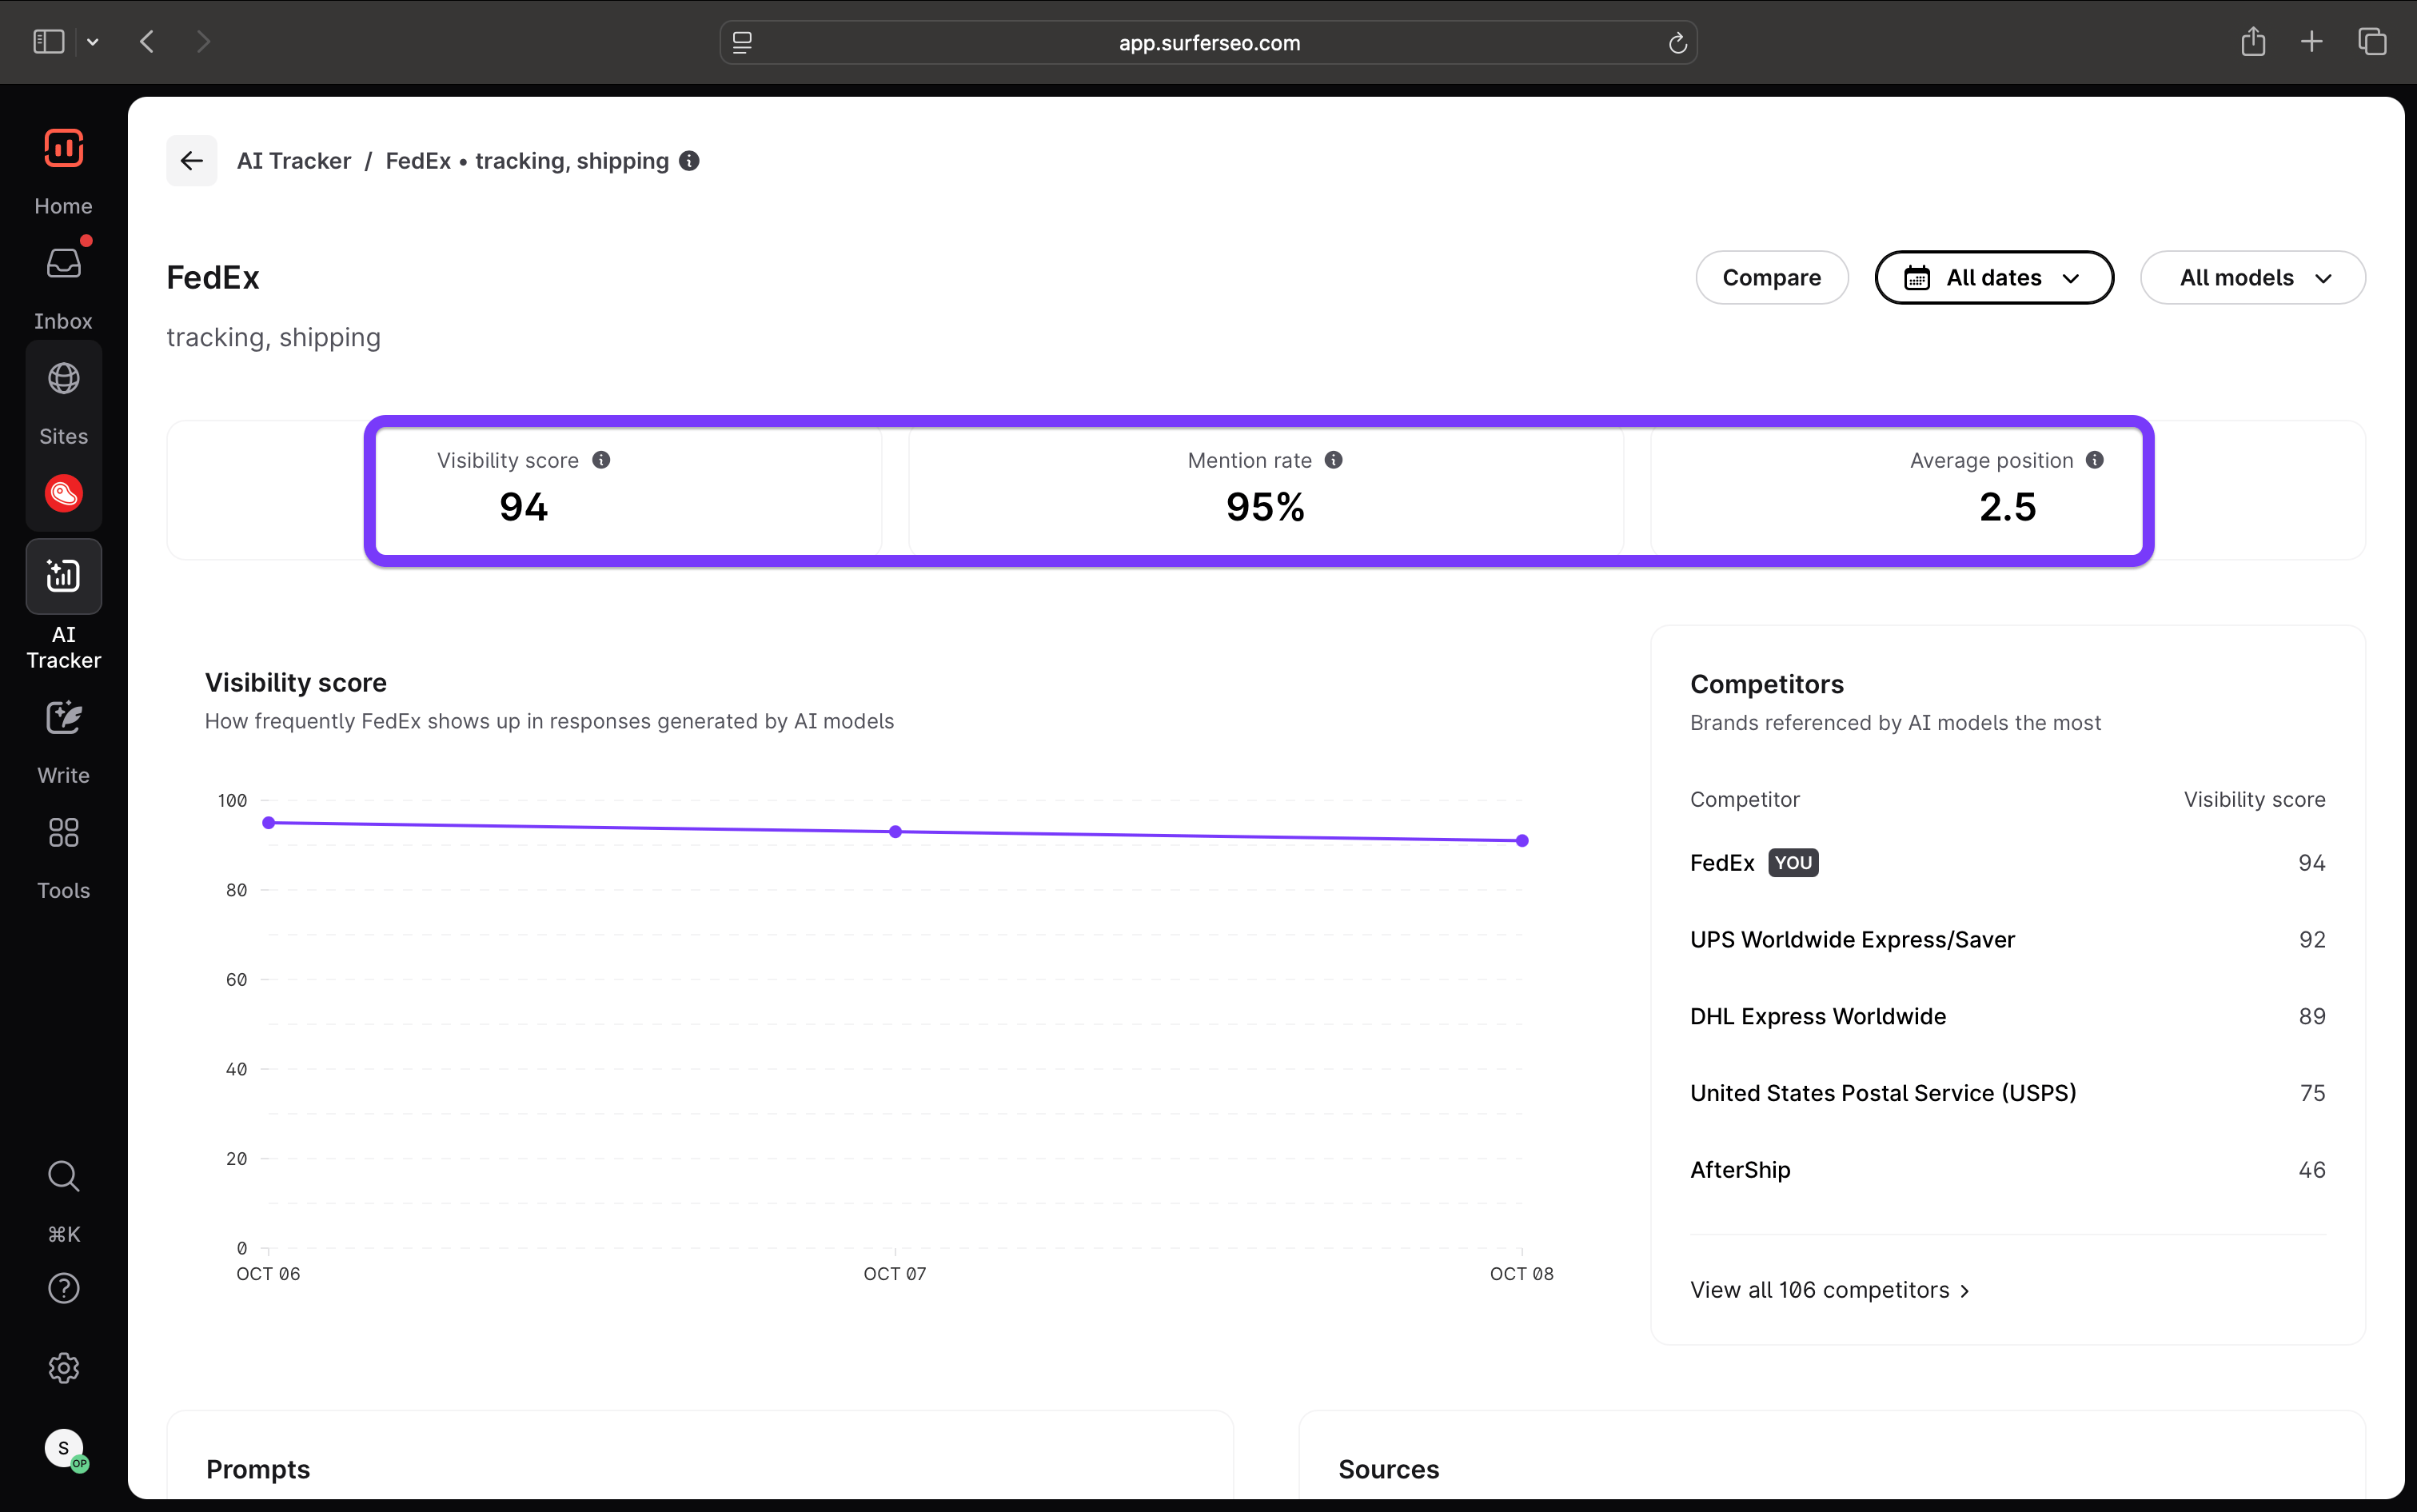Open settings gear in sidebar
Image resolution: width=2417 pixels, height=1512 pixels.
63,1368
